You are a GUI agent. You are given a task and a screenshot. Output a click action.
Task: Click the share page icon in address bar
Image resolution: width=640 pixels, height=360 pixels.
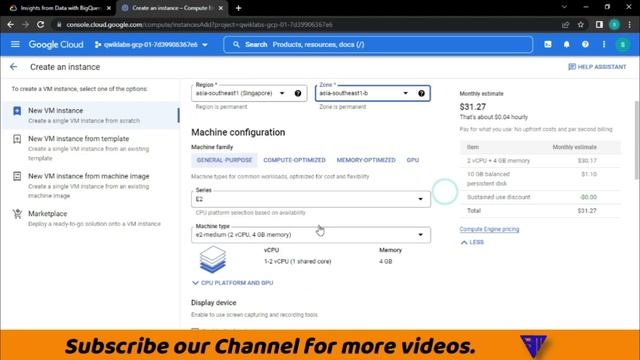[x=565, y=25]
